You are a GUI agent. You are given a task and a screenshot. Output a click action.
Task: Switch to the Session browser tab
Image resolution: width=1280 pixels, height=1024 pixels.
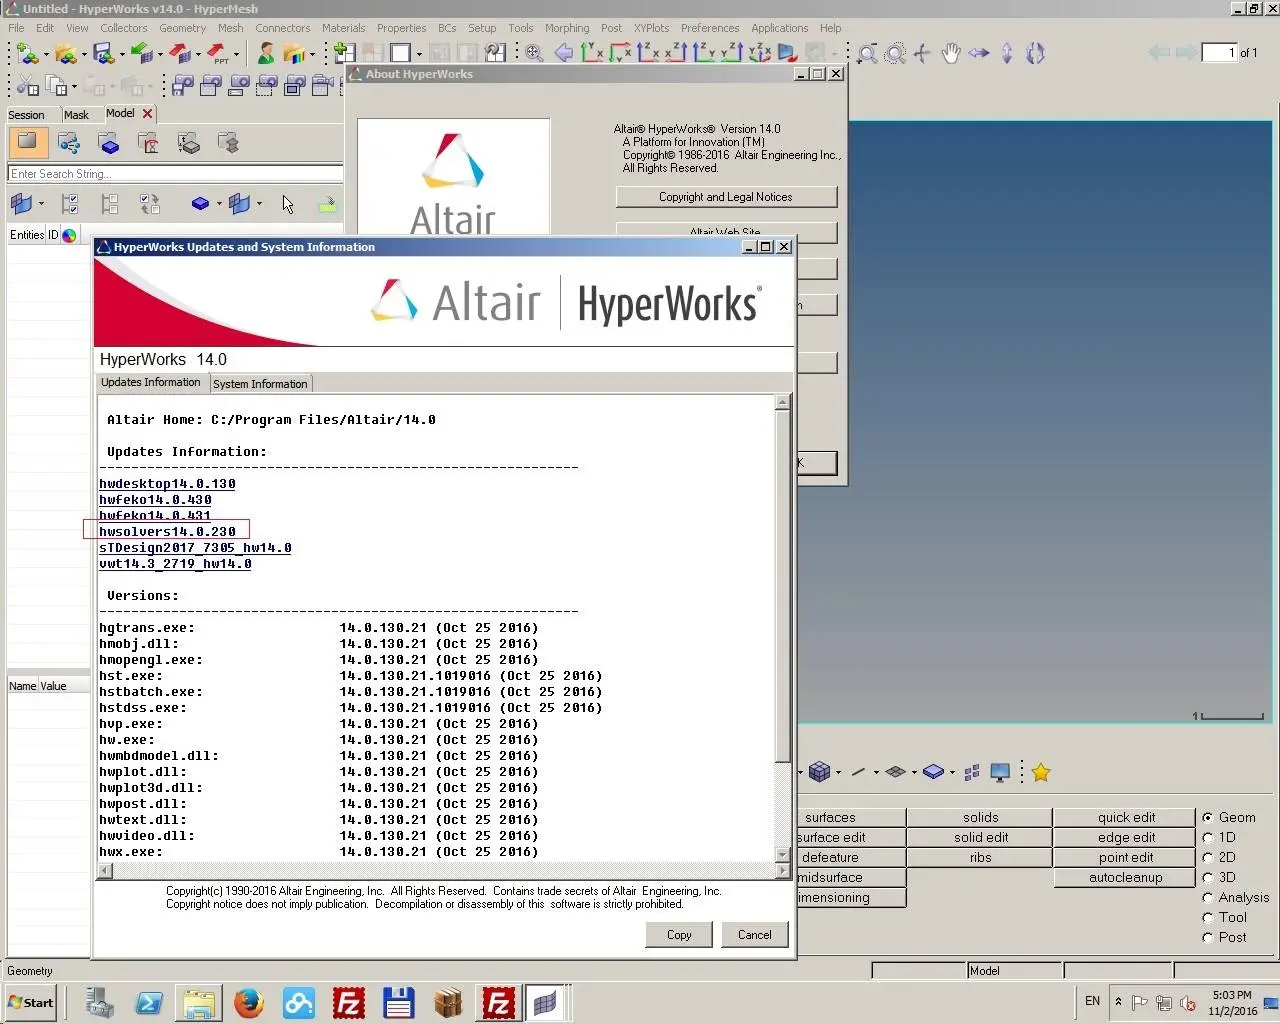coord(27,115)
